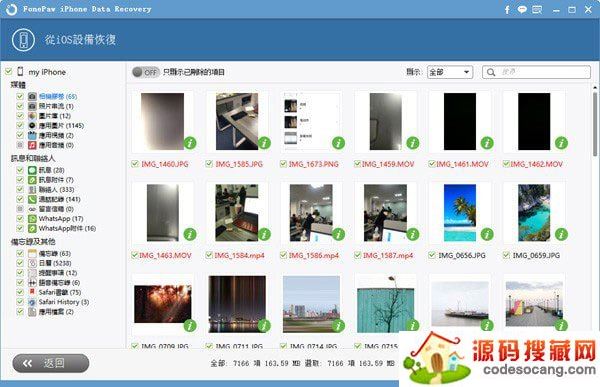This screenshot has height=387, width=600.
Task: Uncheck the checkbox for IMG_1460.JPG
Action: click(x=135, y=164)
